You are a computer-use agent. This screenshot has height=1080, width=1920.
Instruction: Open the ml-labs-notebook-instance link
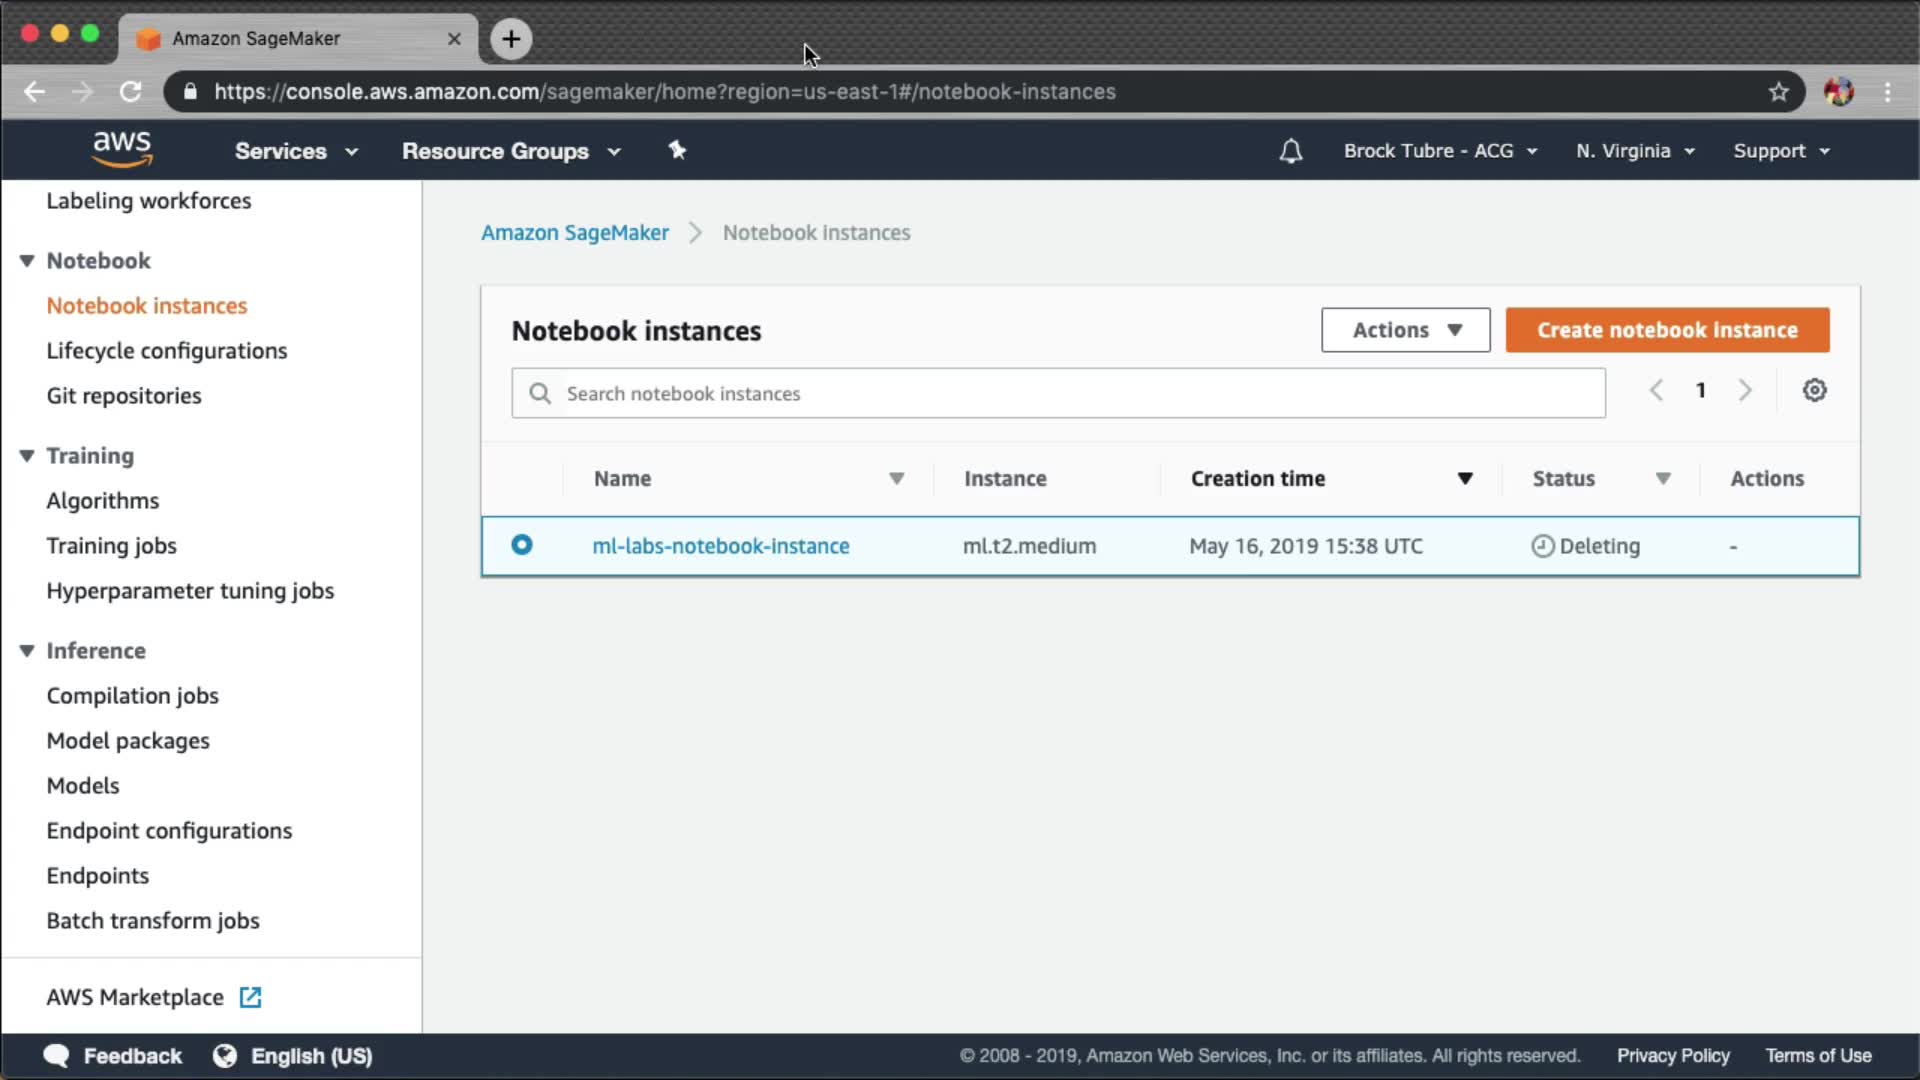[x=720, y=546]
